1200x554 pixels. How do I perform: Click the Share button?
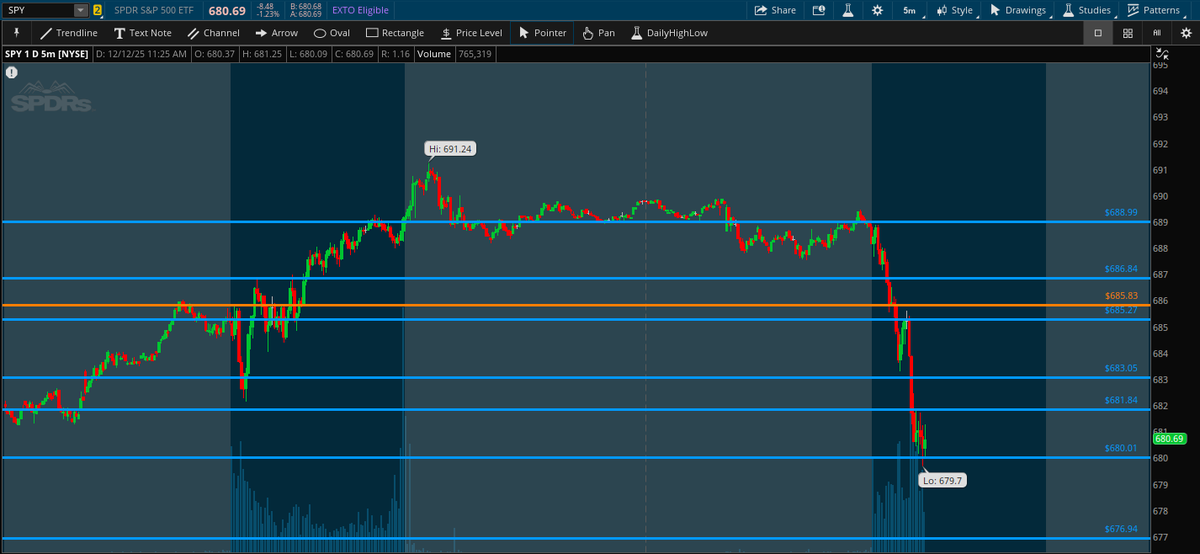pyautogui.click(x=775, y=10)
